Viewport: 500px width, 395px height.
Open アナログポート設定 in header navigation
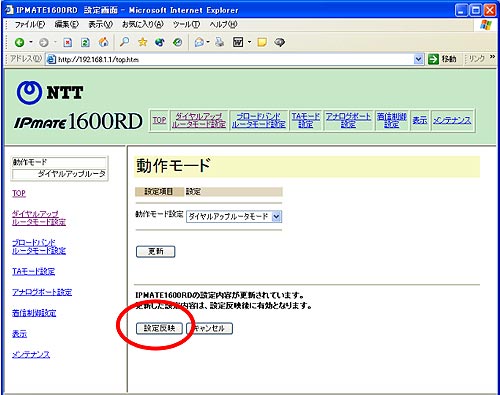tap(348, 120)
